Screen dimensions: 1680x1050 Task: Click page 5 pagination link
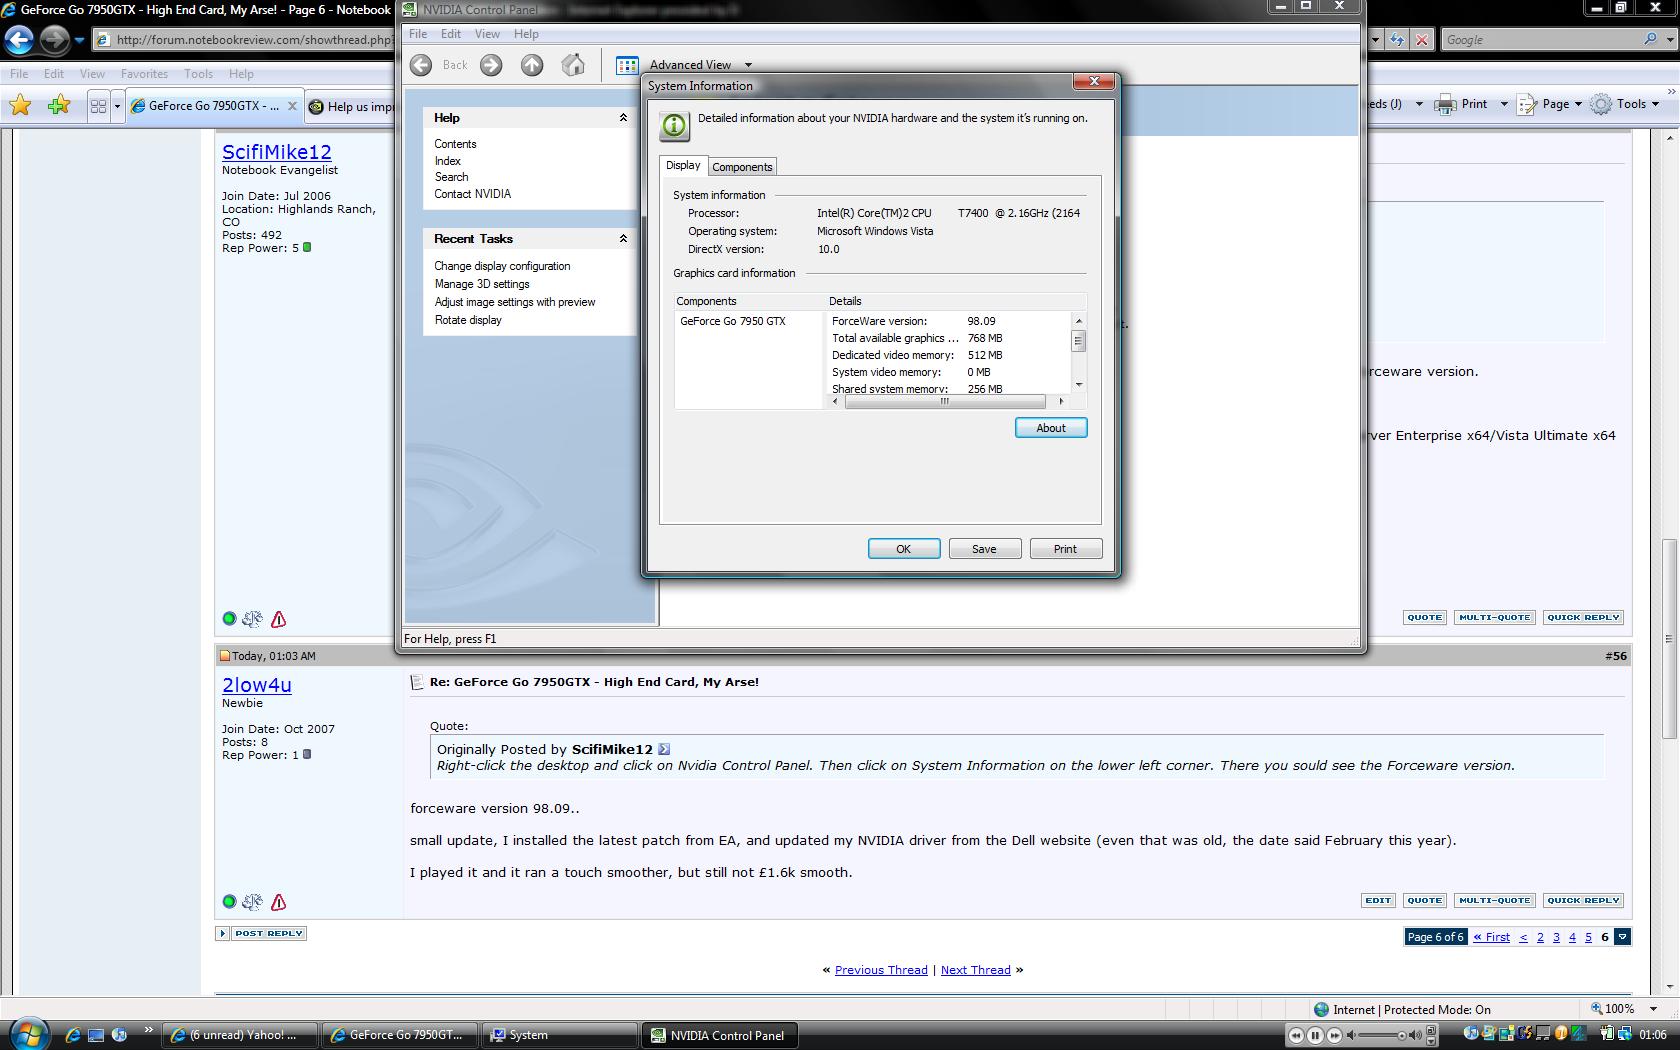coord(1588,937)
